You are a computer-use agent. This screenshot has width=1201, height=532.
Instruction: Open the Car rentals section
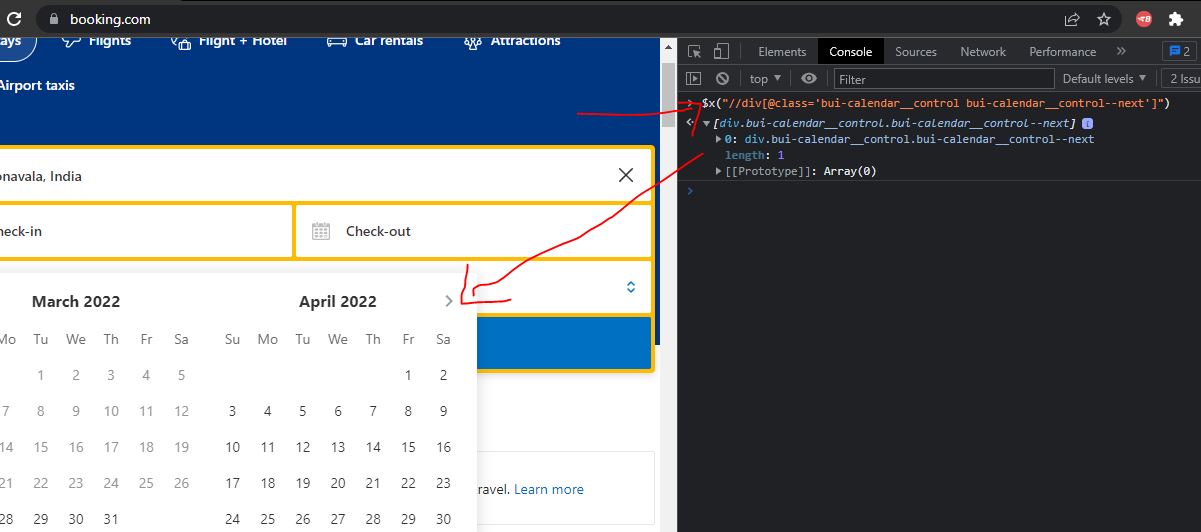[x=375, y=41]
